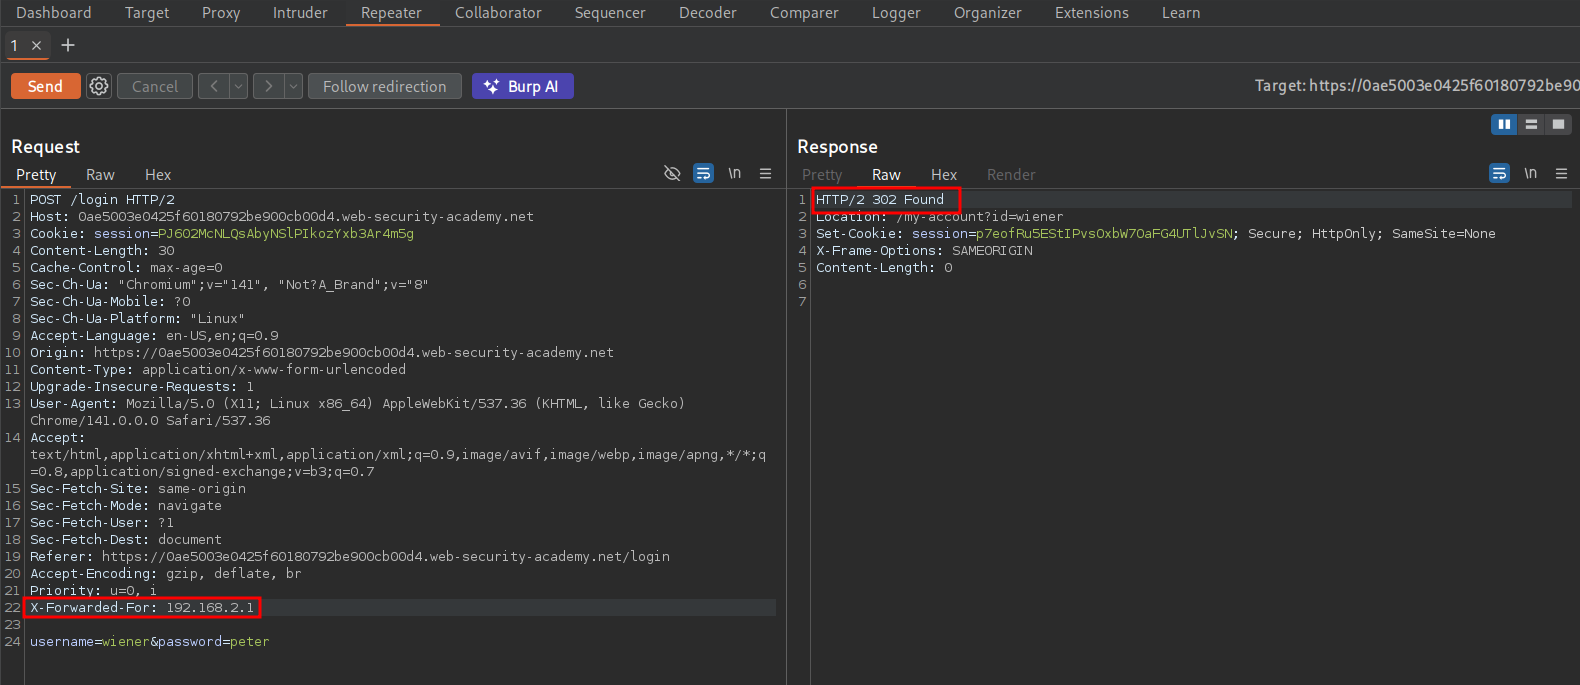Go forward to next request in history
This screenshot has width=1580, height=685.
pyautogui.click(x=268, y=87)
